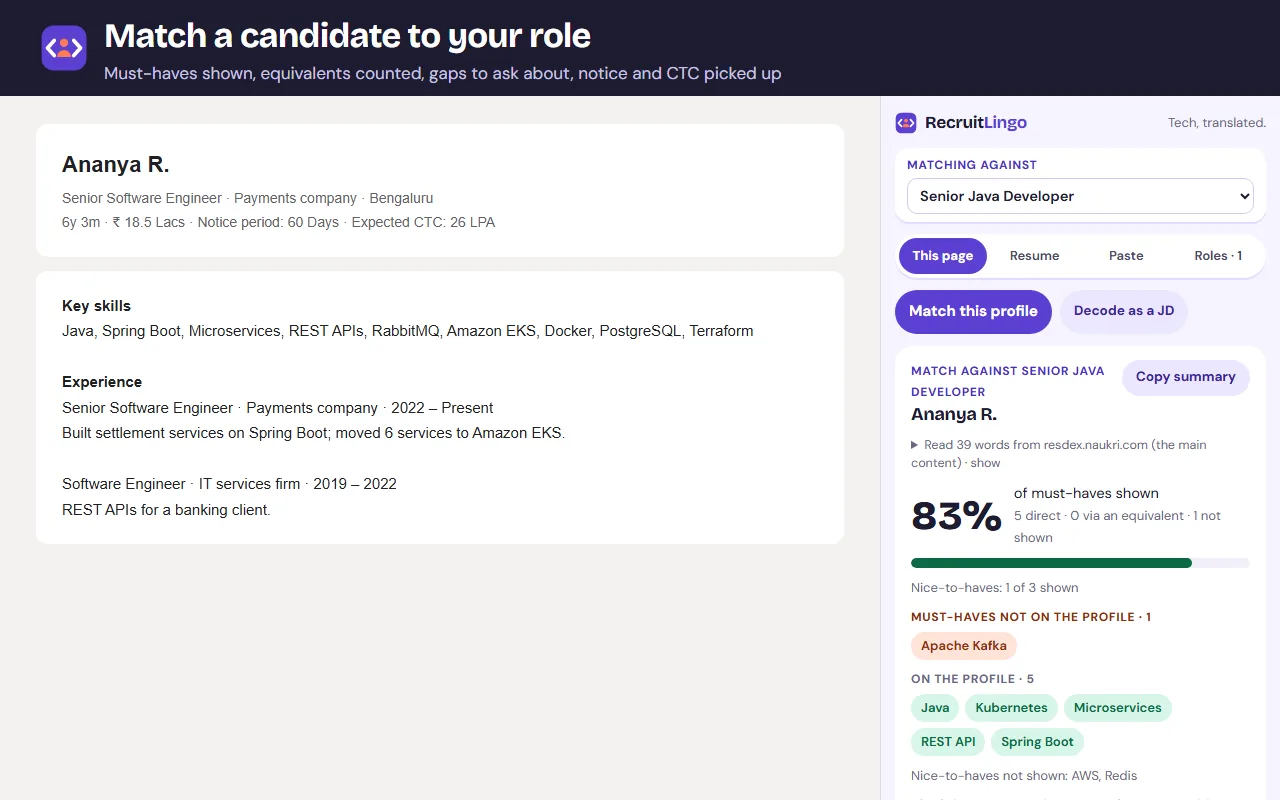
Task: Switch to the Resume tab
Action: coord(1034,256)
